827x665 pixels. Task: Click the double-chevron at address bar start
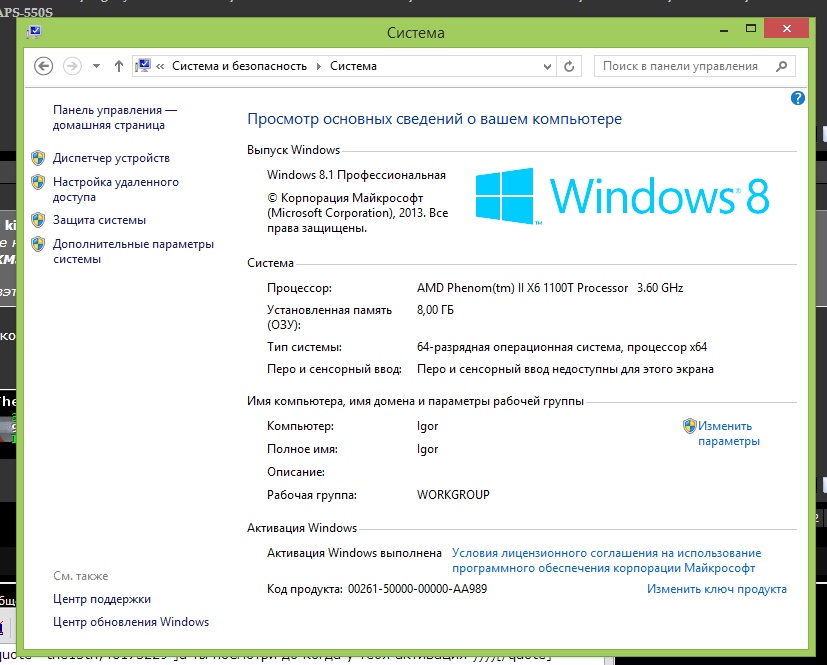160,66
